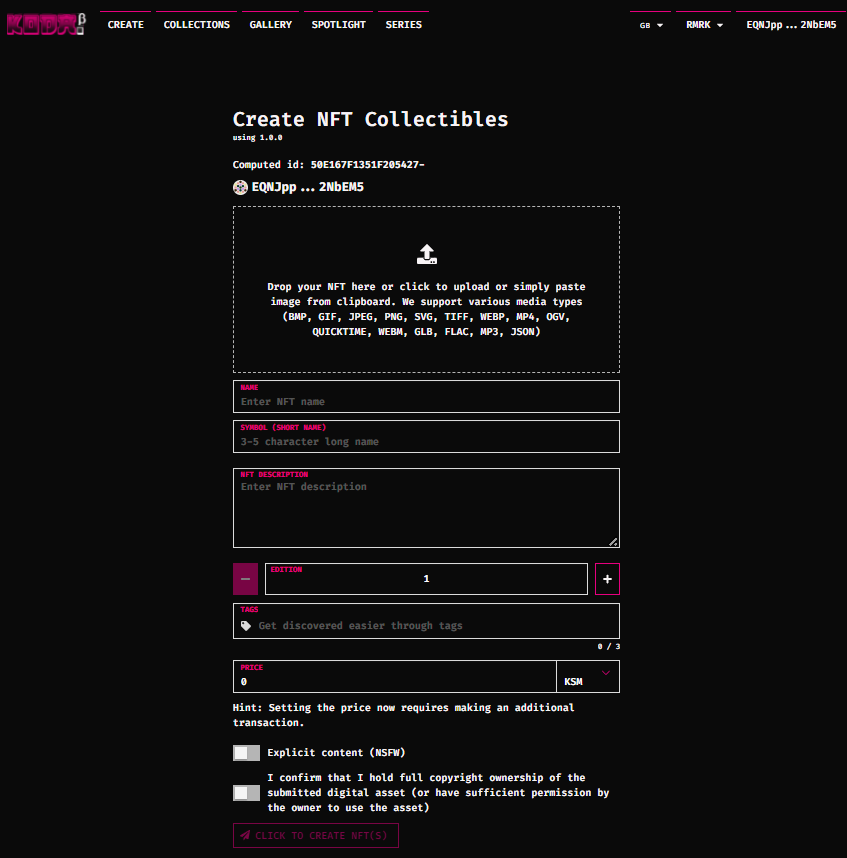Click the upload icon in drop zone
Viewport: 847px width, 858px height.
click(x=426, y=254)
